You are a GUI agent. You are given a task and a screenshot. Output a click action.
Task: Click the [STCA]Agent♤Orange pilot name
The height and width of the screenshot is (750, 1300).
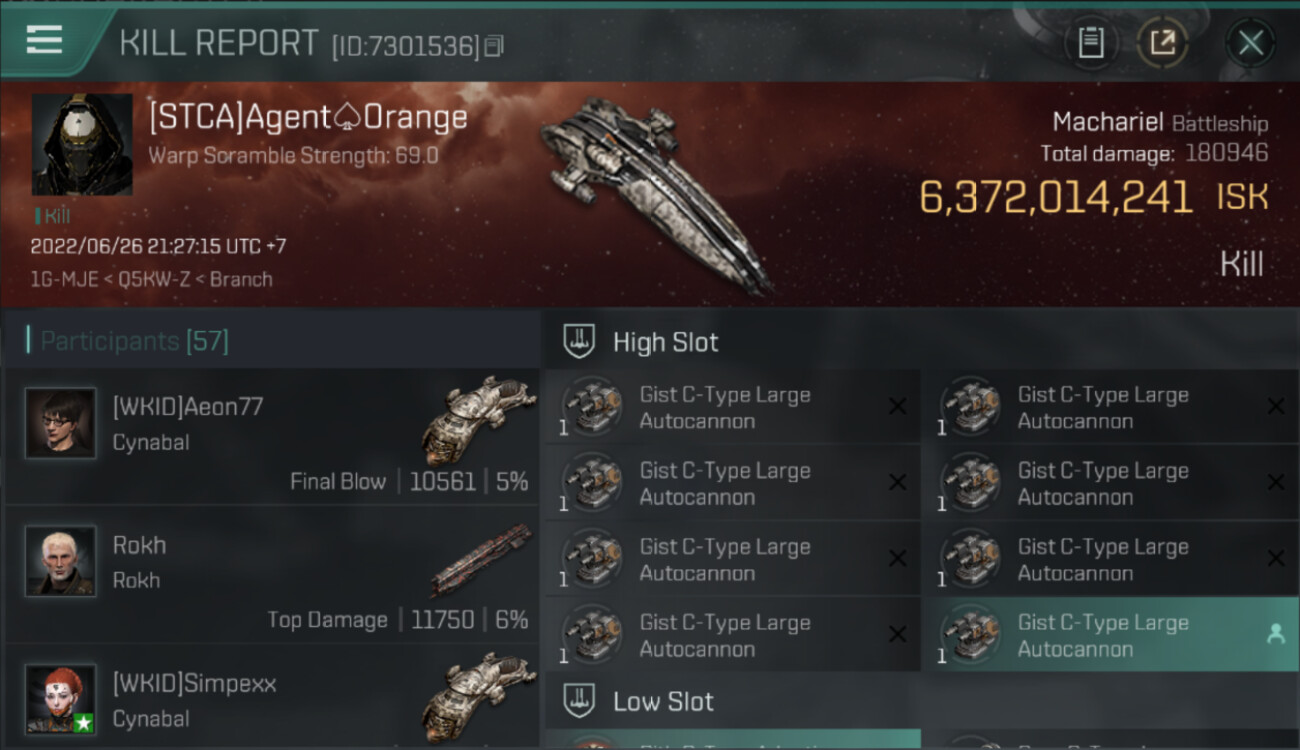pos(308,117)
